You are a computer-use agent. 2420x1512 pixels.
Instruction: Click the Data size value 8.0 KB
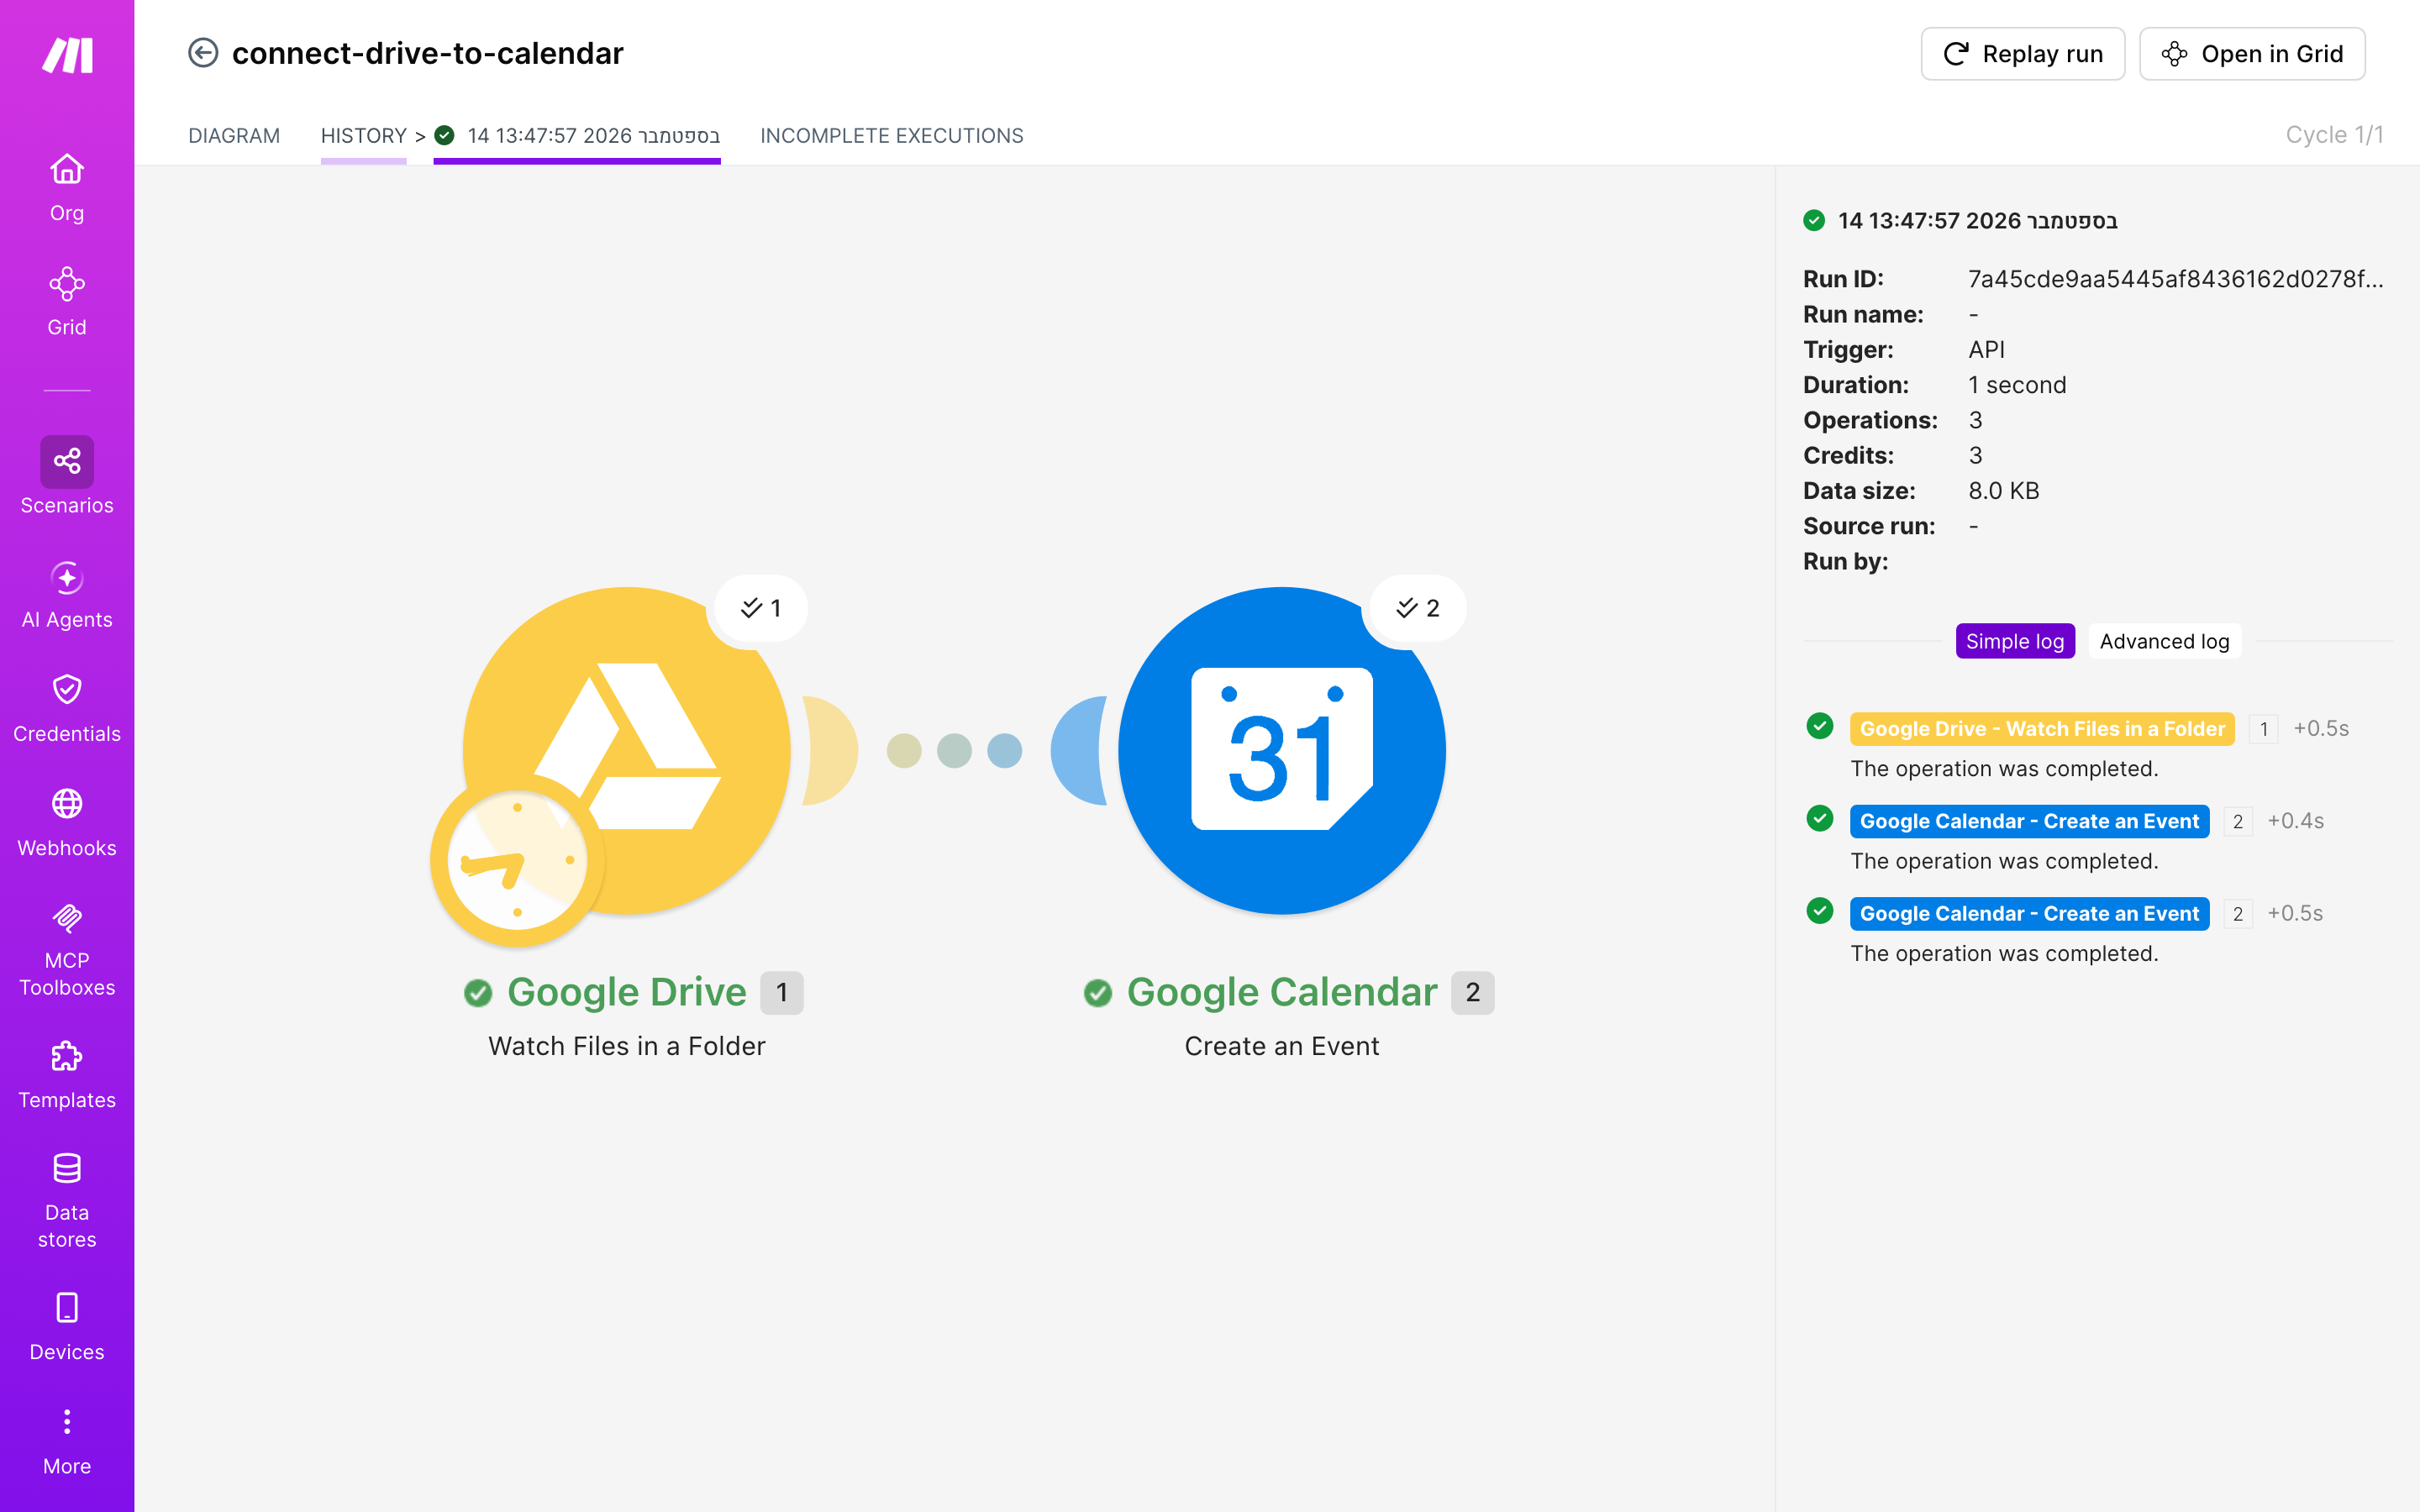pyautogui.click(x=2004, y=491)
